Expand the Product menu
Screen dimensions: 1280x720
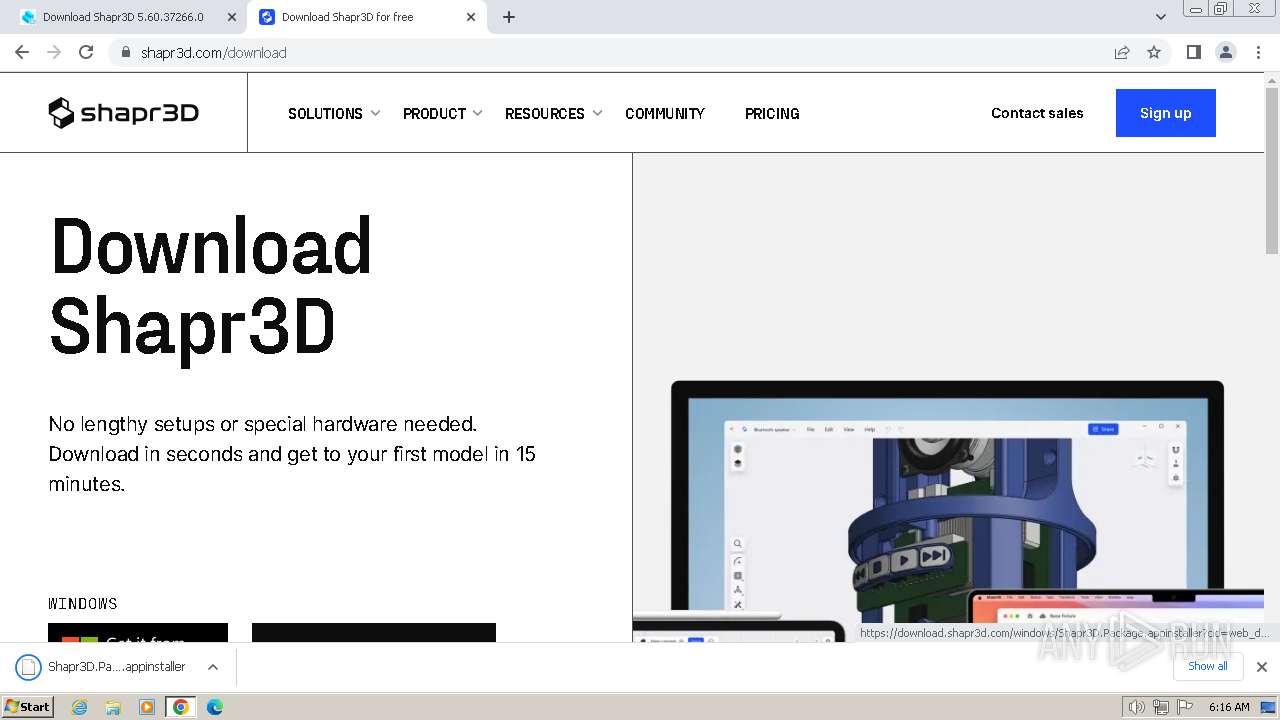tap(443, 113)
